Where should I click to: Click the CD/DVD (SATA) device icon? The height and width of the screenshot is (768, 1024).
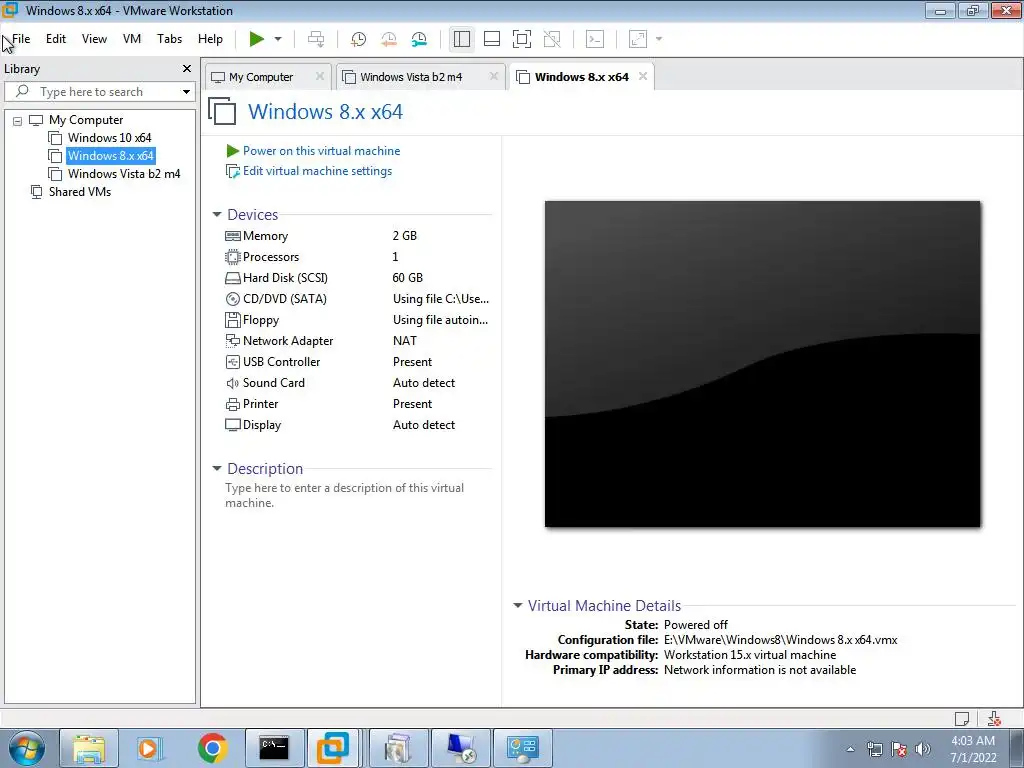point(232,299)
